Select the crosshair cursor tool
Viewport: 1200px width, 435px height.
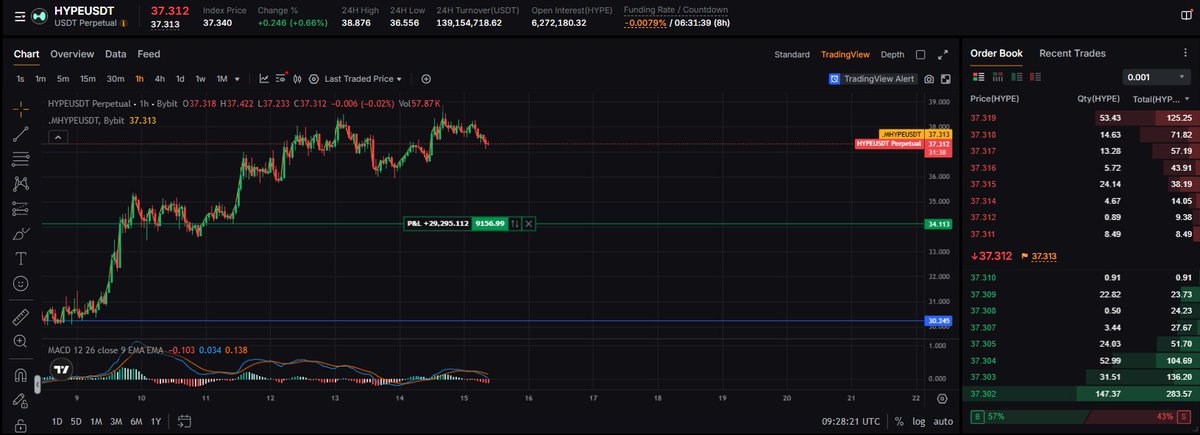(20, 107)
